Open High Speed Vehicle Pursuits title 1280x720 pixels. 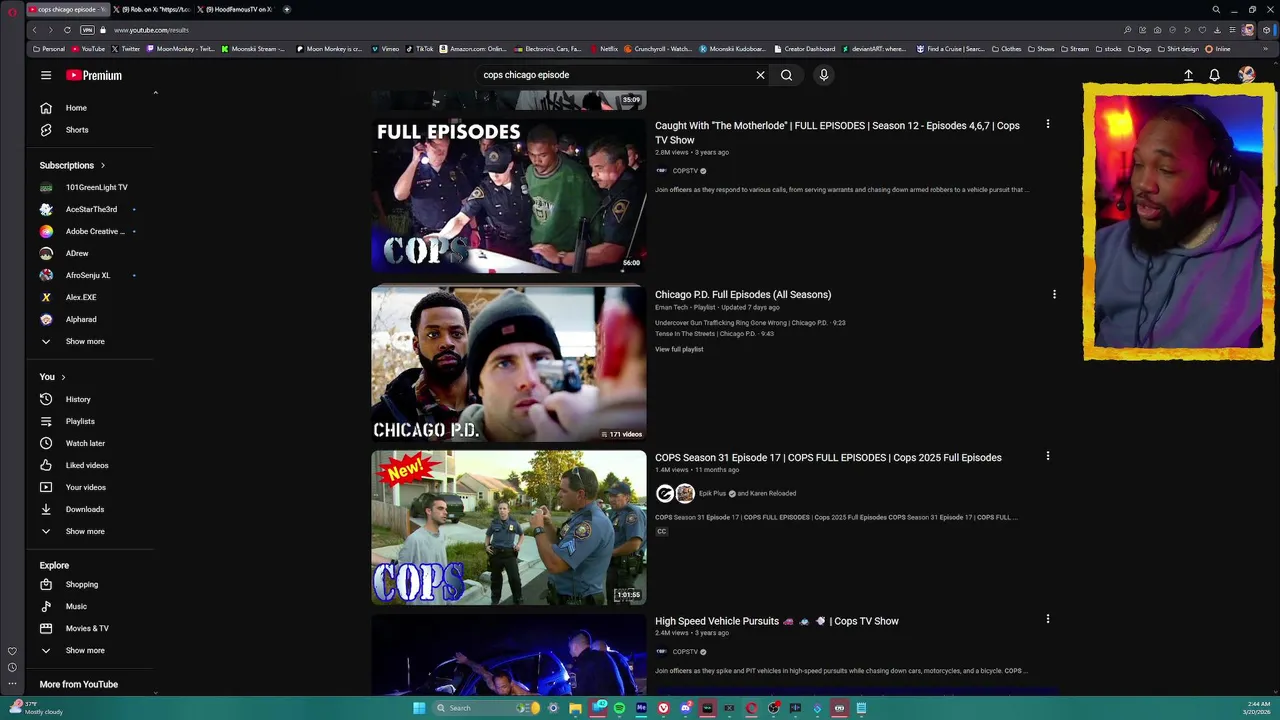[777, 621]
